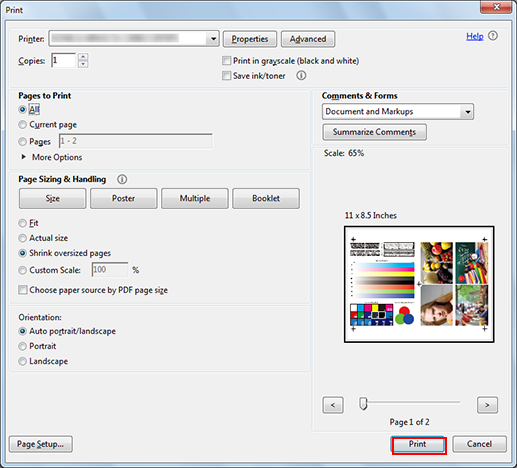Open the Help link
The height and width of the screenshot is (468, 517).
pos(475,36)
